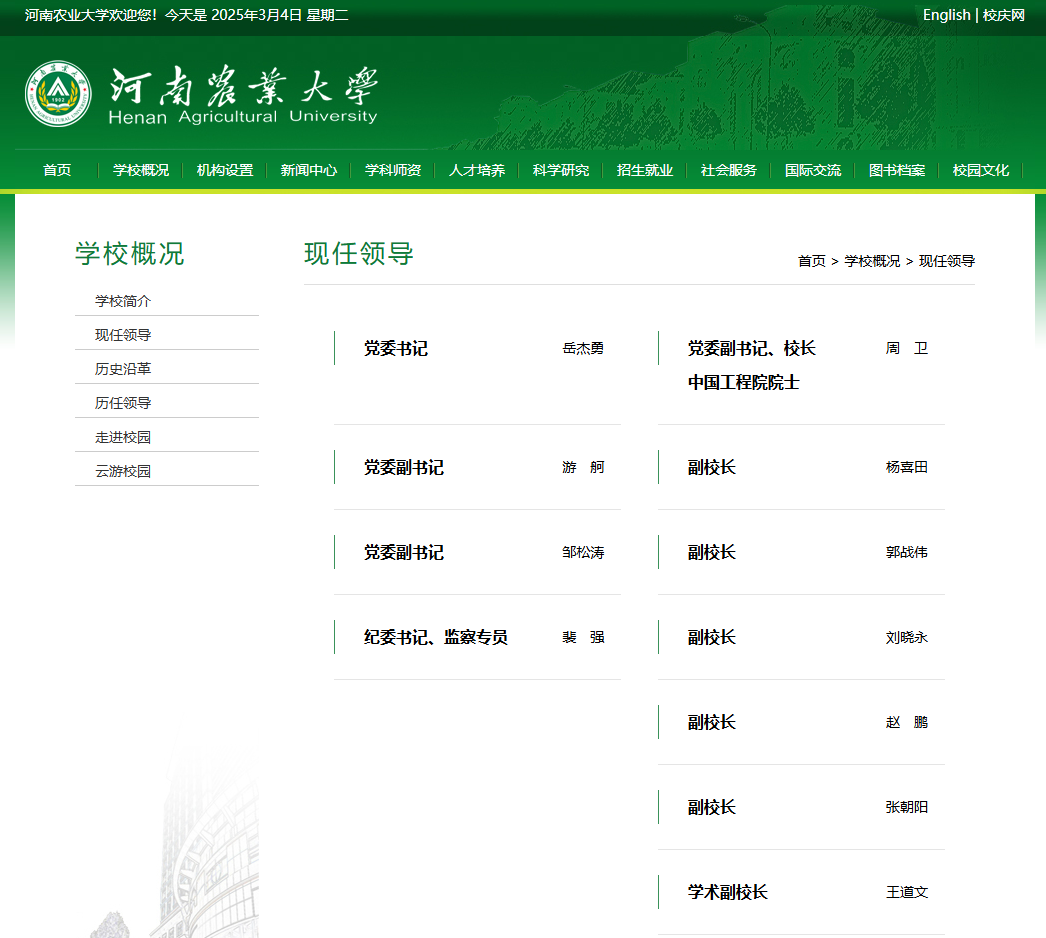
Task: Click 学科师资 in the navigation bar
Action: 393,170
